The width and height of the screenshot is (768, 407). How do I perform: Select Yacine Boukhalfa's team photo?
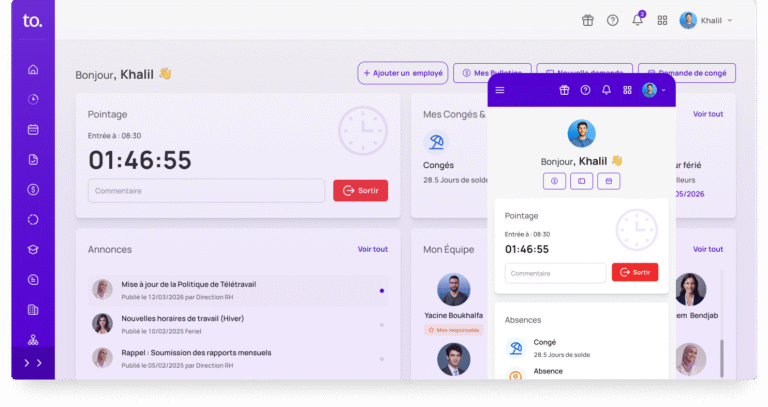pos(454,289)
